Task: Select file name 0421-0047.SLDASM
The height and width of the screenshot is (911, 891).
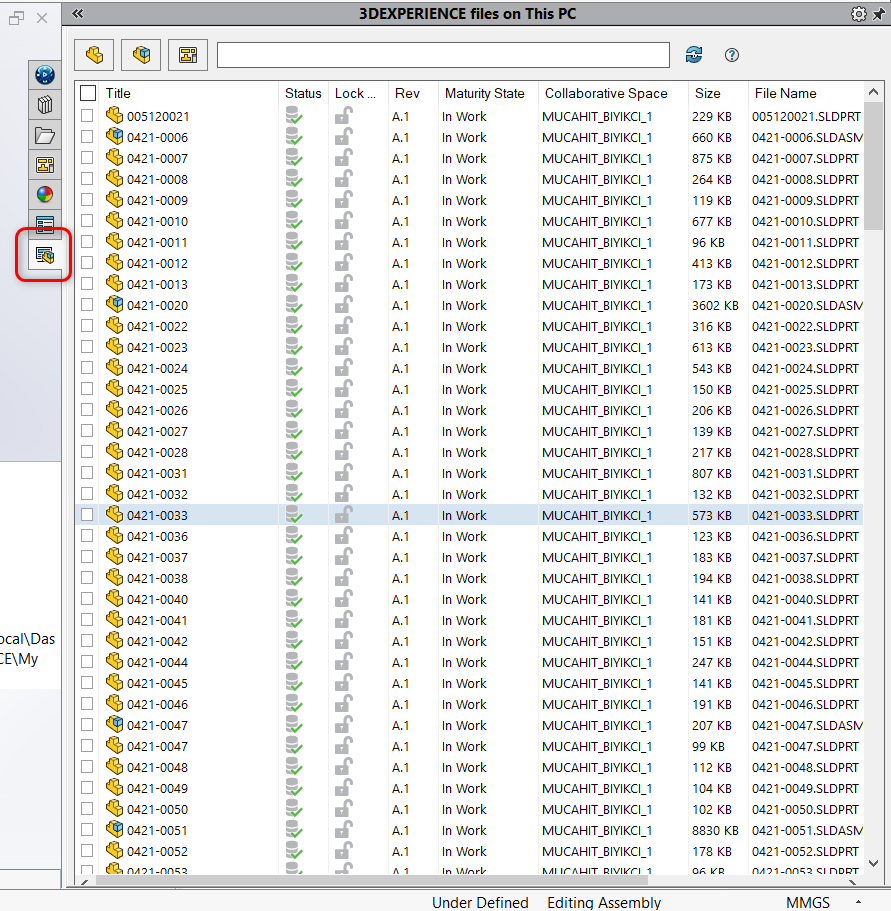Action: (807, 726)
